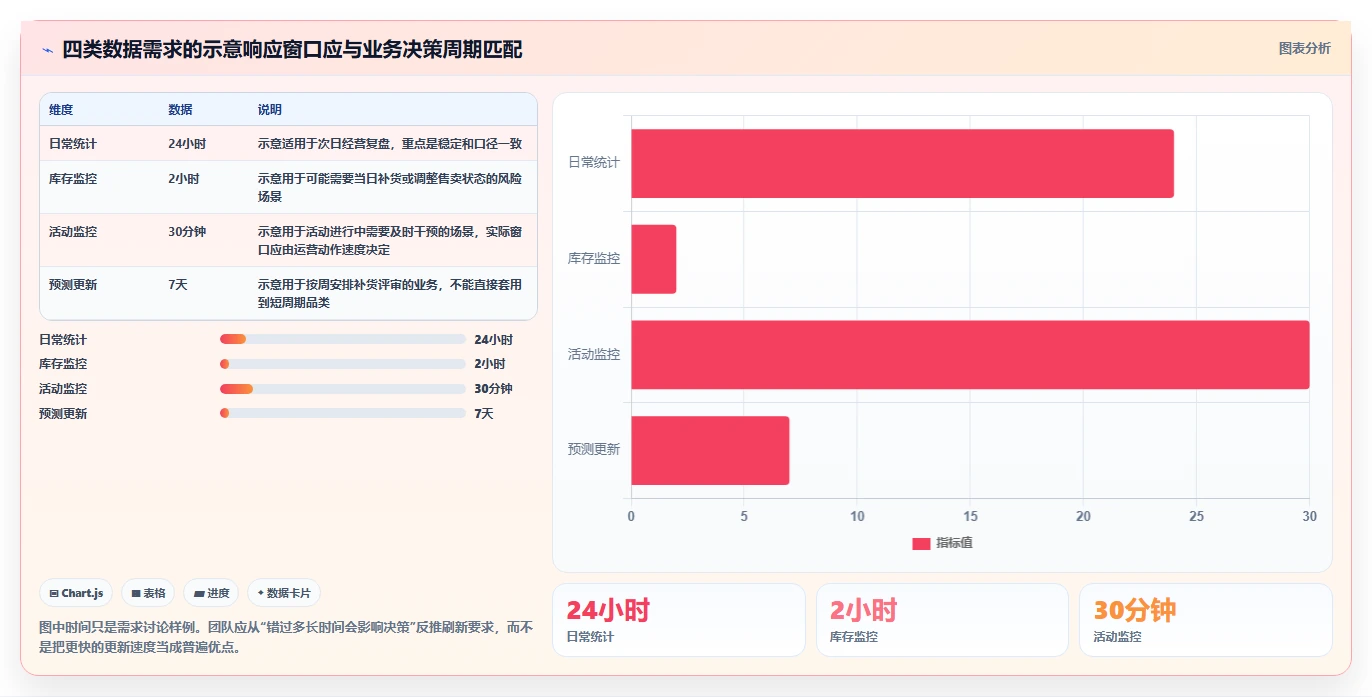Click the lightning icon beside the title
The height and width of the screenshot is (697, 1372).
47,50
